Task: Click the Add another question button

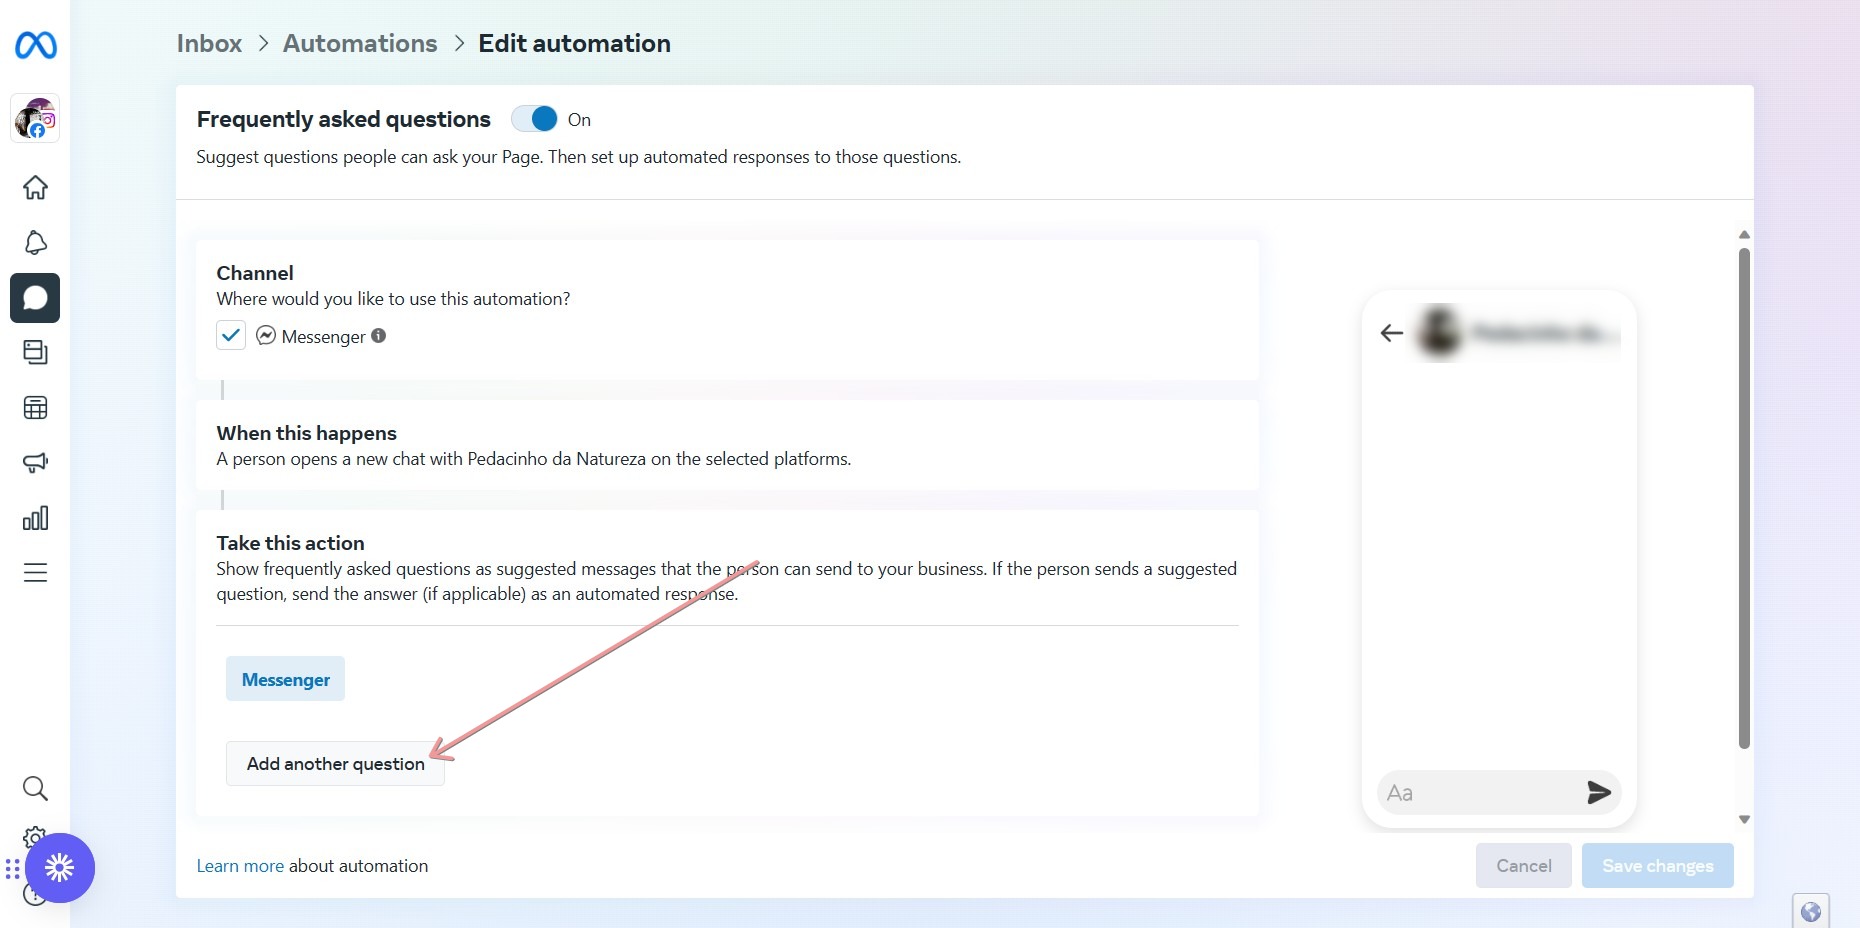Action: tap(335, 764)
